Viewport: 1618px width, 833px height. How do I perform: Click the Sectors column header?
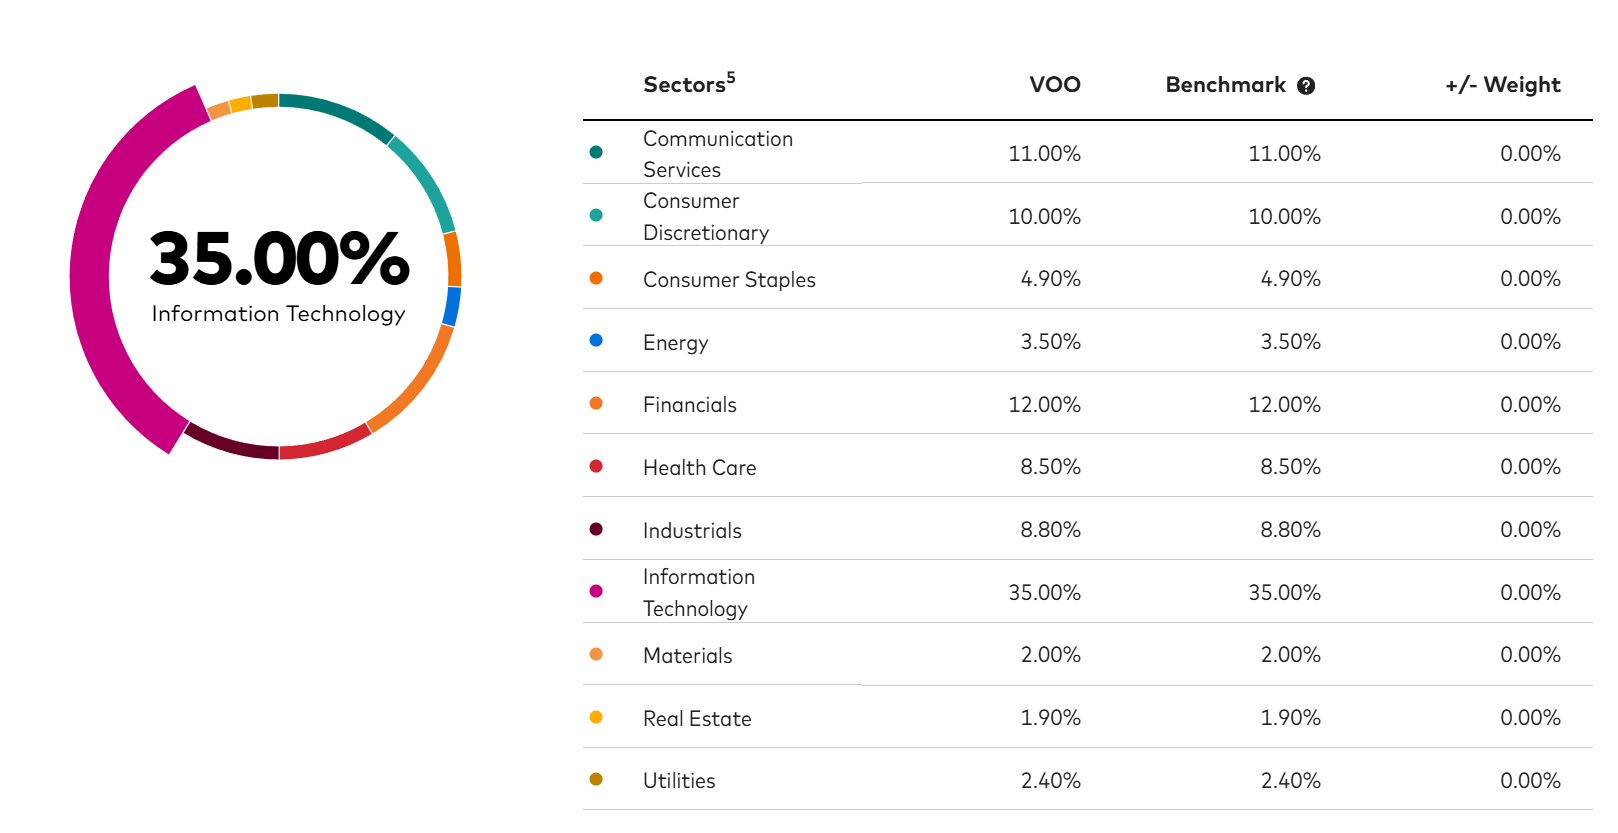(x=684, y=85)
